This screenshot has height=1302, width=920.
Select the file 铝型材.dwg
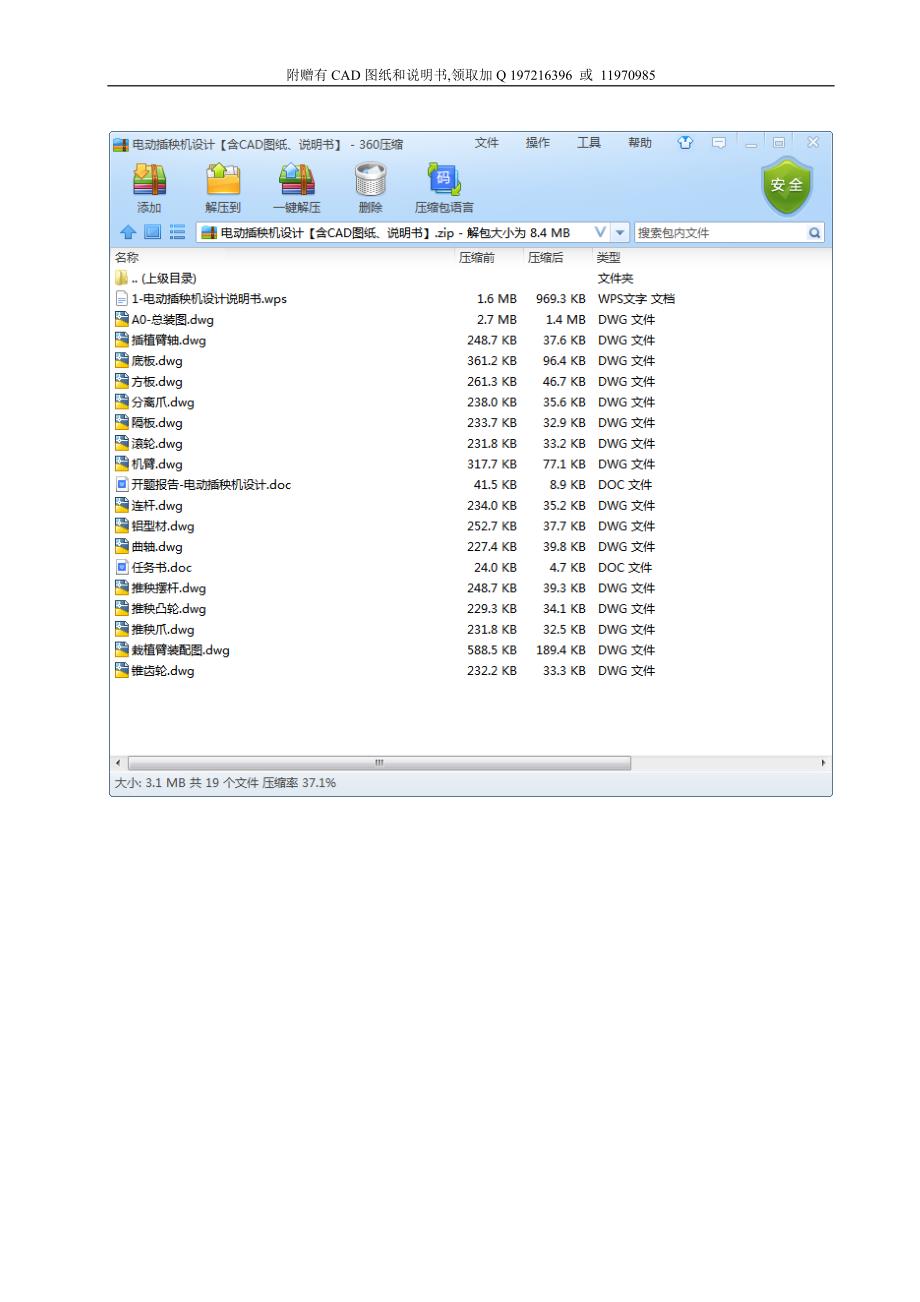[x=163, y=526]
